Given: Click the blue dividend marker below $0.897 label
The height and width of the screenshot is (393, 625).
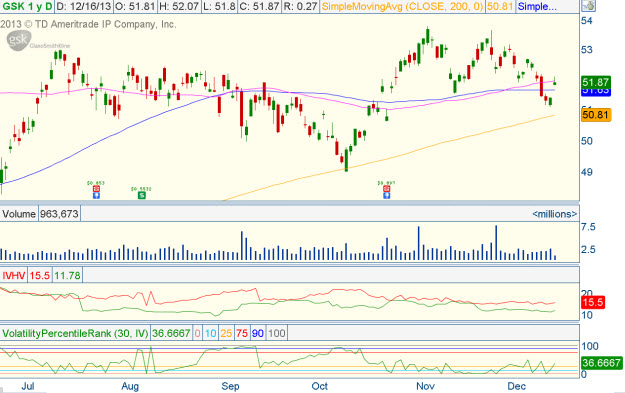Looking at the screenshot, I should pos(386,195).
